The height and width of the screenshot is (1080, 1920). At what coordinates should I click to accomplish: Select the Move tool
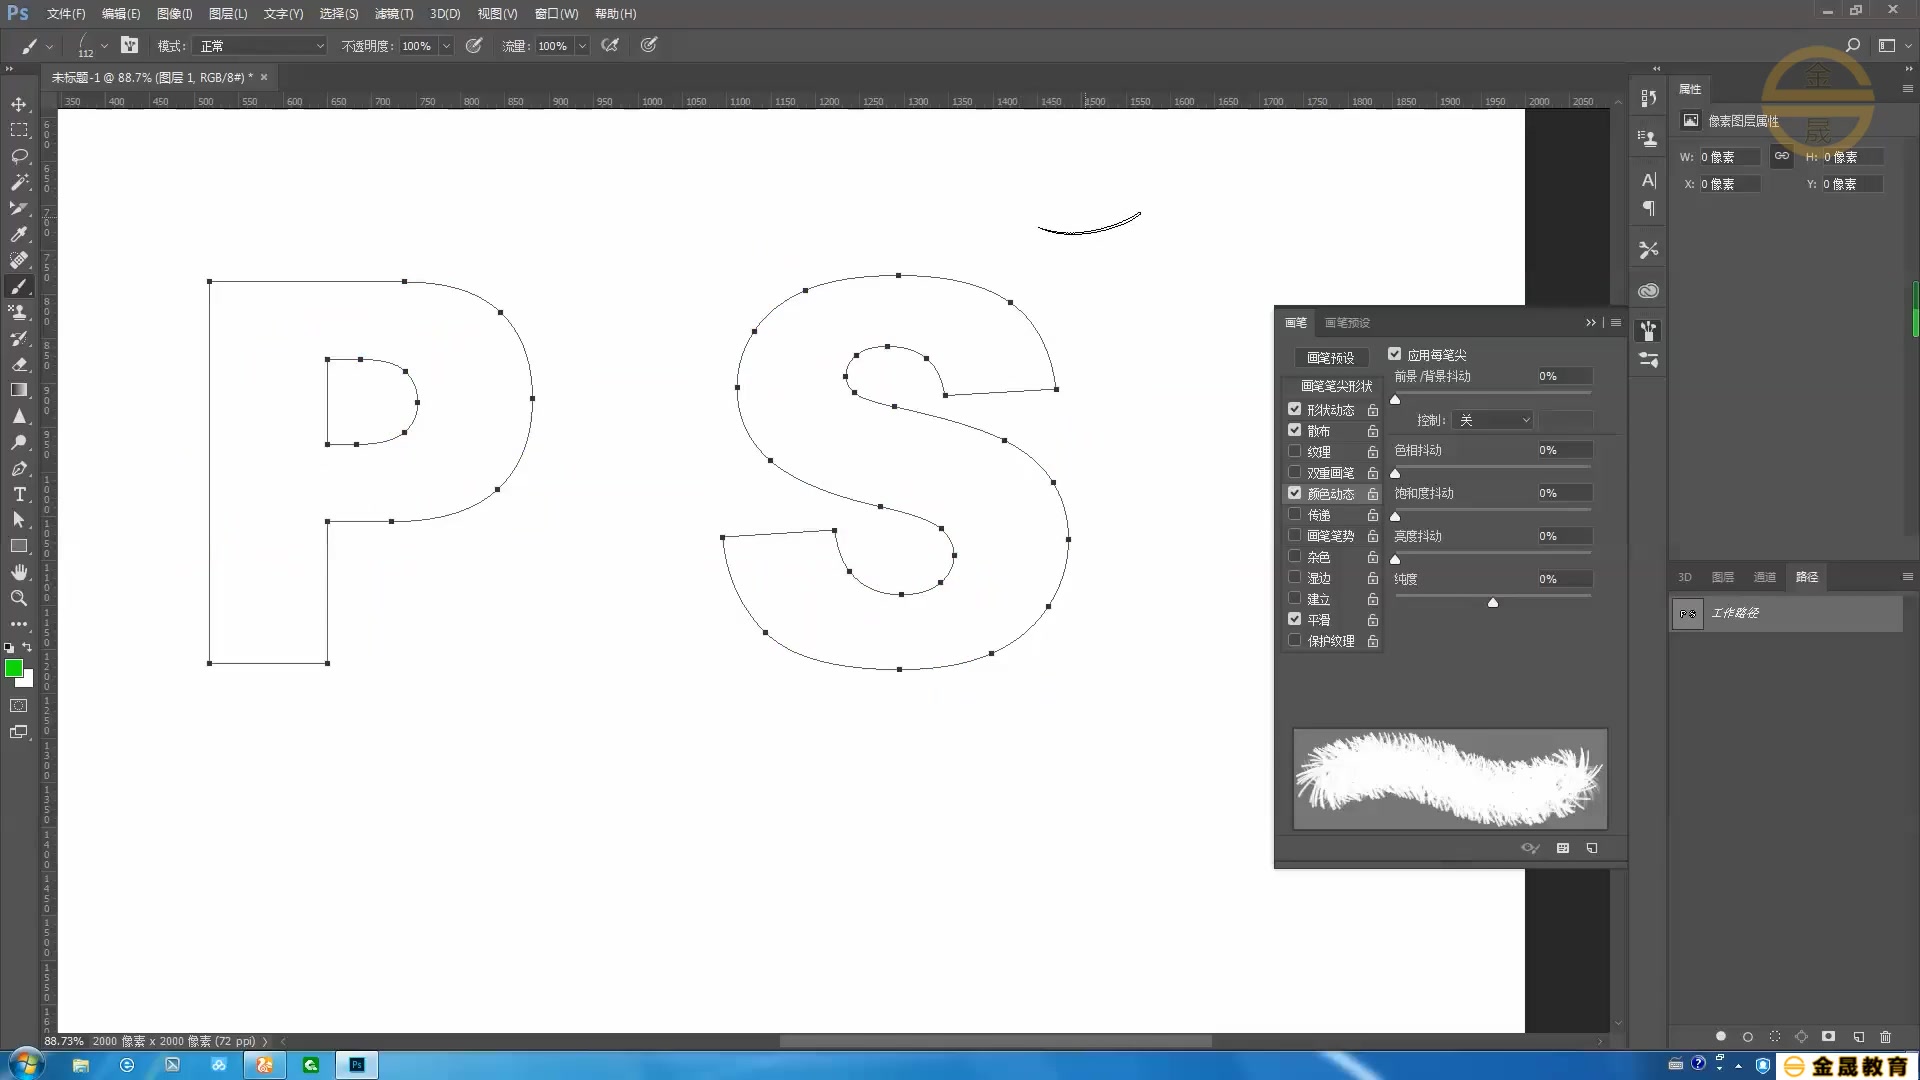click(19, 104)
